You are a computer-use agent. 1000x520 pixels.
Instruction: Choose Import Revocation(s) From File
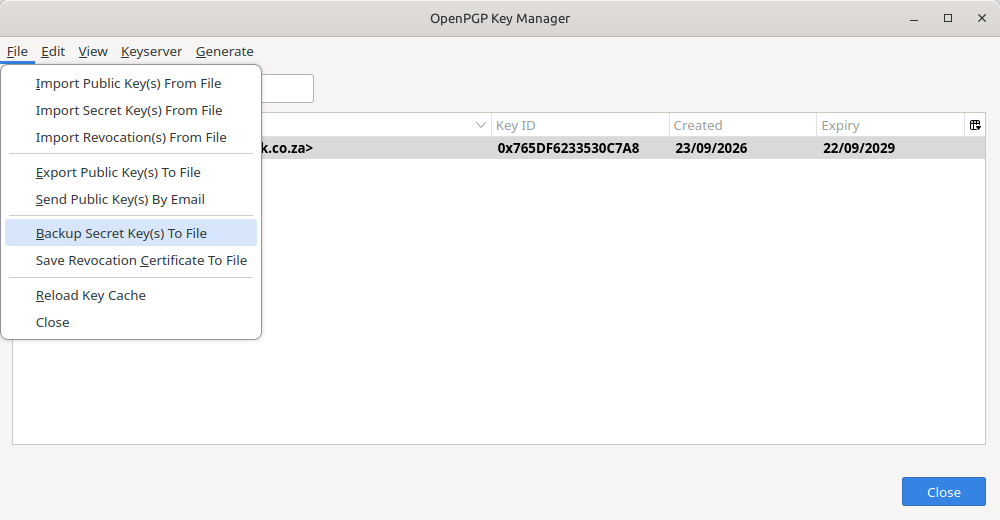(131, 137)
